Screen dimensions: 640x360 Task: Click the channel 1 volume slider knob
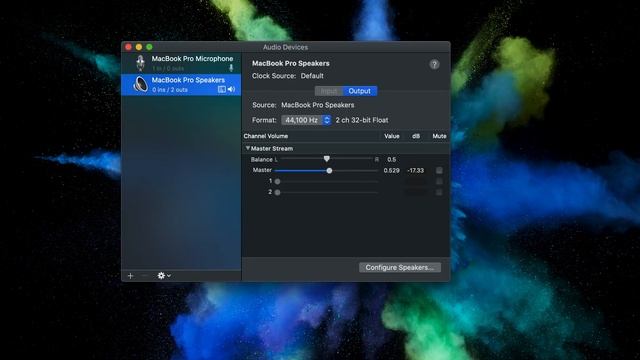click(278, 181)
